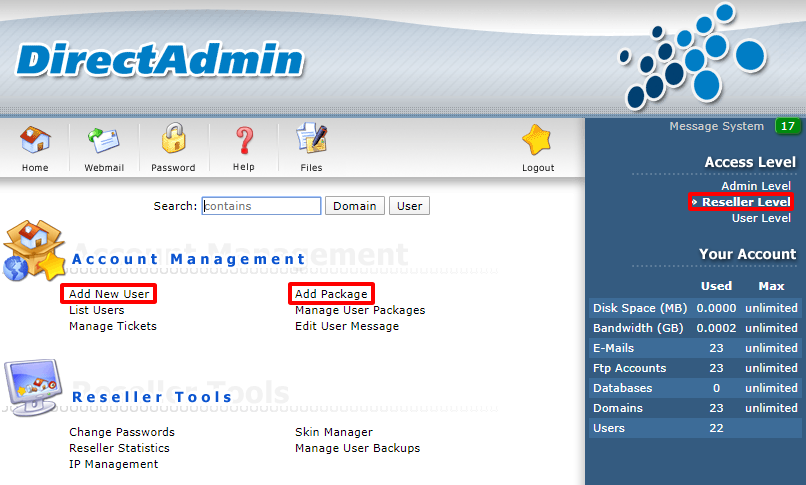Open Reseller Statistics link
The image size is (806, 485).
coord(119,448)
